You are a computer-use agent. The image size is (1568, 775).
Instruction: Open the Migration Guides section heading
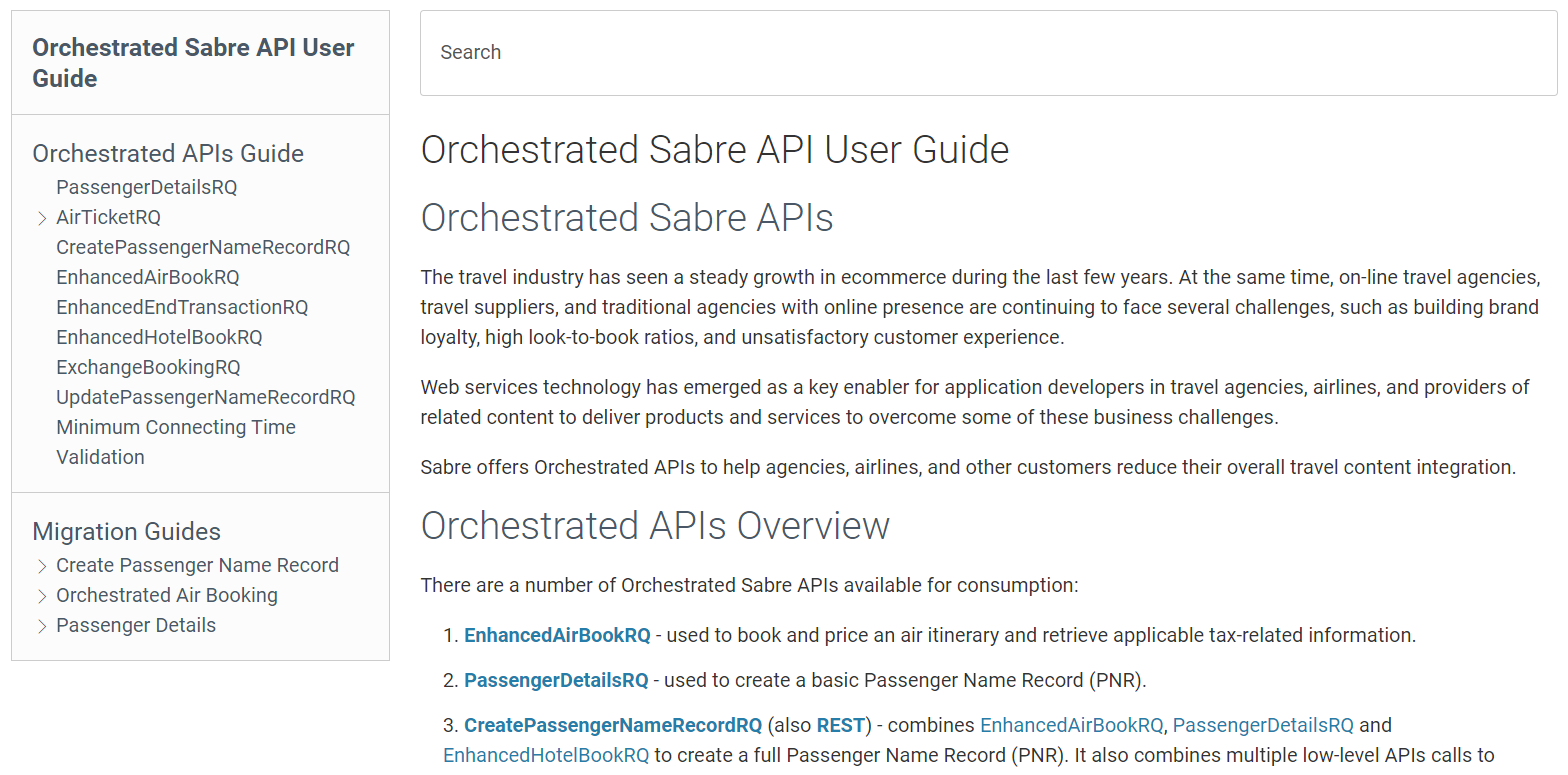pos(127,531)
